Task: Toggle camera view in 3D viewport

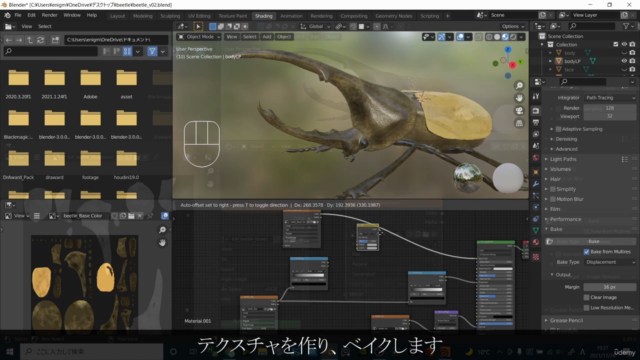Action: point(519,111)
